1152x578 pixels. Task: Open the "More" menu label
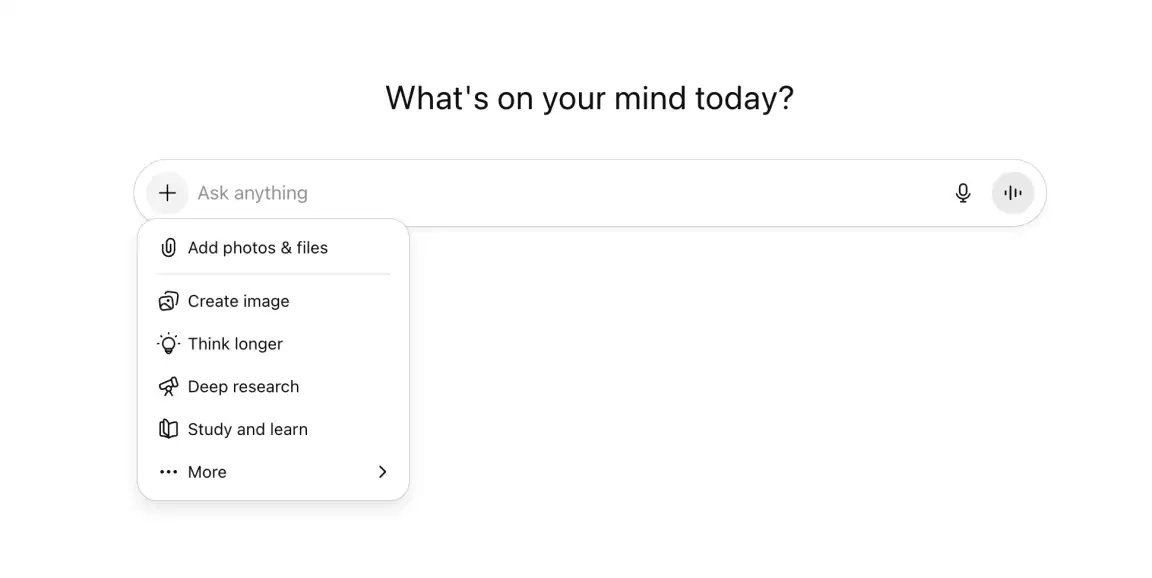point(207,472)
